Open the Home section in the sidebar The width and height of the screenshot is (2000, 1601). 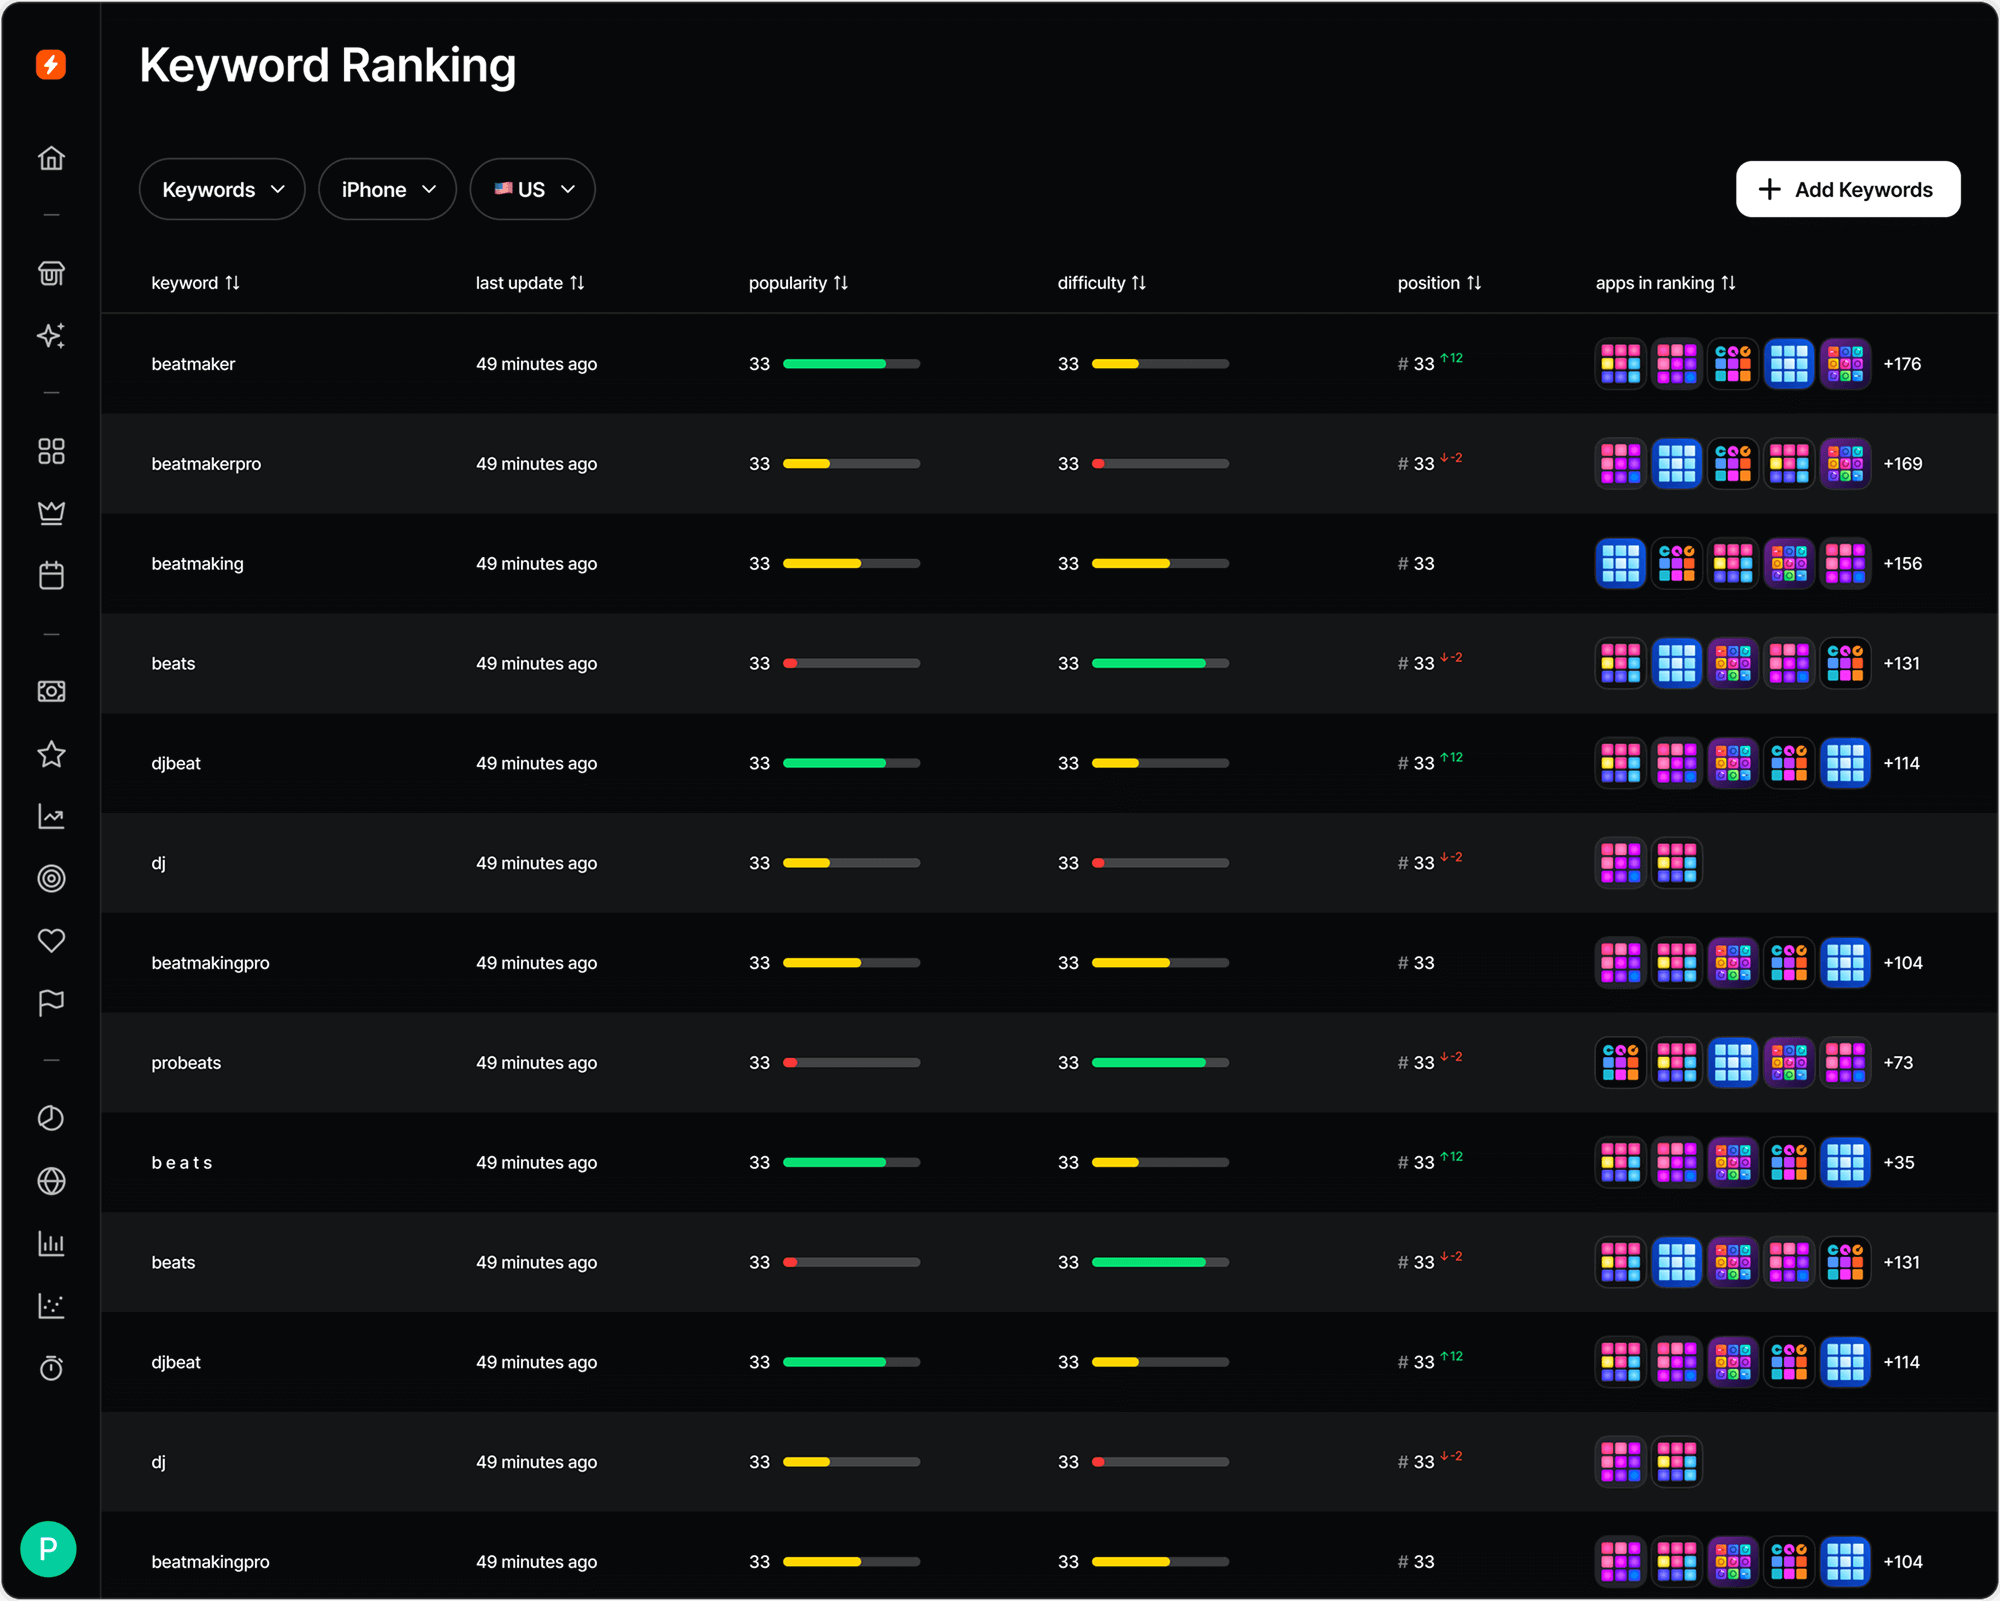(x=51, y=158)
